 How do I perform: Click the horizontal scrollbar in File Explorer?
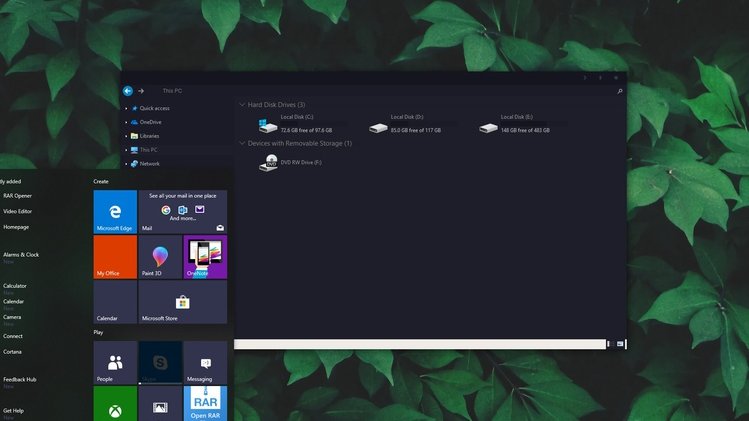pyautogui.click(x=420, y=344)
